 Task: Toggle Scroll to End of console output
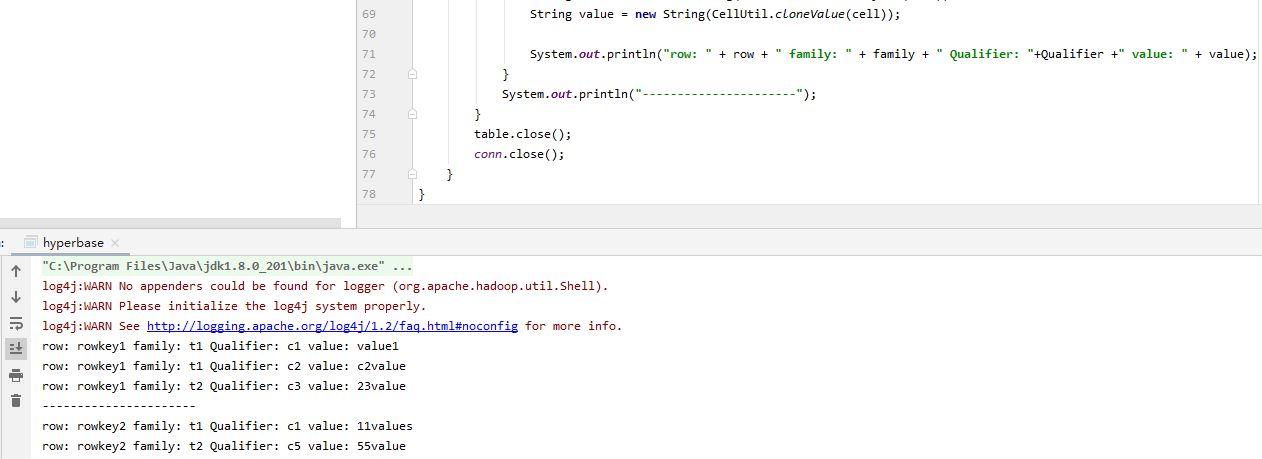click(x=16, y=349)
